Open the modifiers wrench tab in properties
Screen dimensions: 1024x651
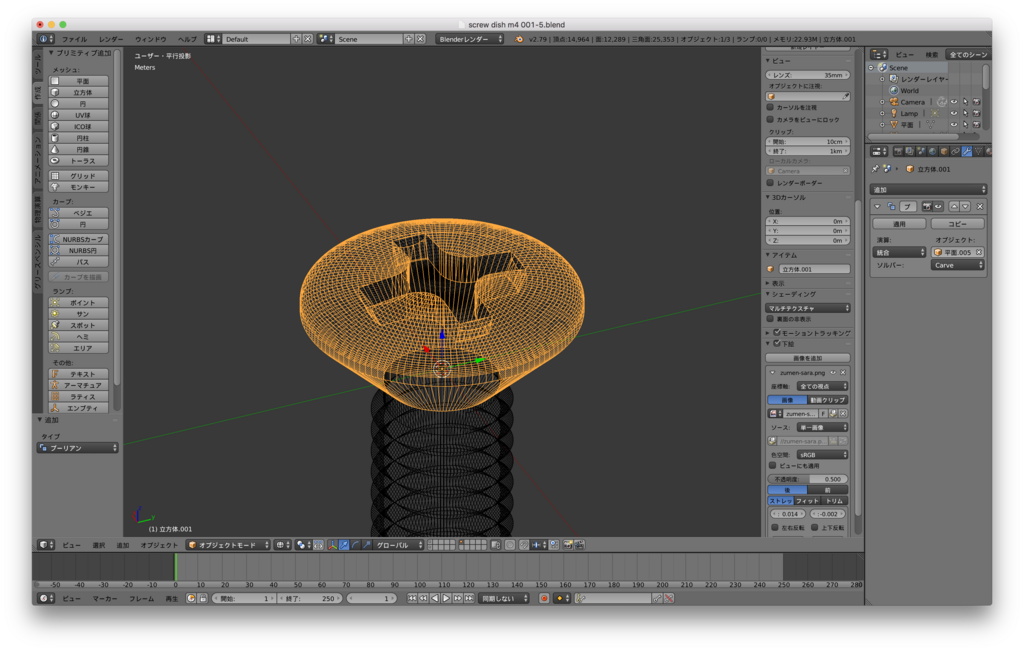967,151
